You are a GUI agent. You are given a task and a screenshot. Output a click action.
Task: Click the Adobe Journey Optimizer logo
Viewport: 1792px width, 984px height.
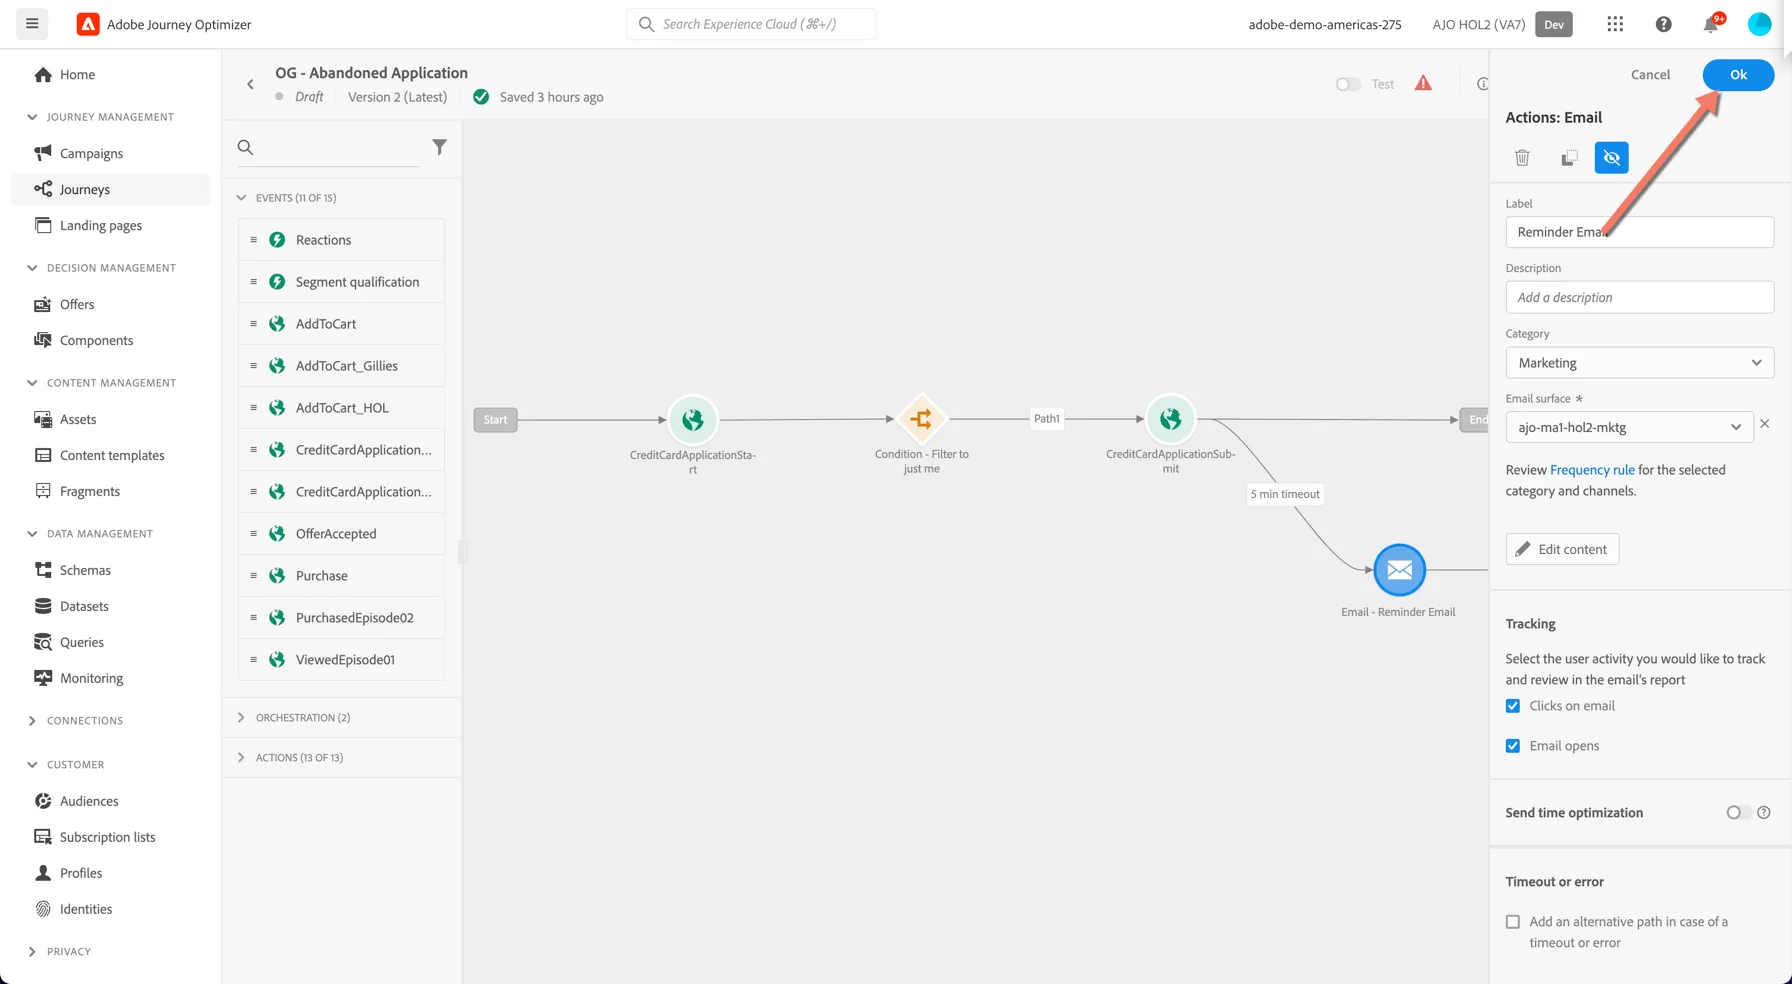tap(88, 24)
